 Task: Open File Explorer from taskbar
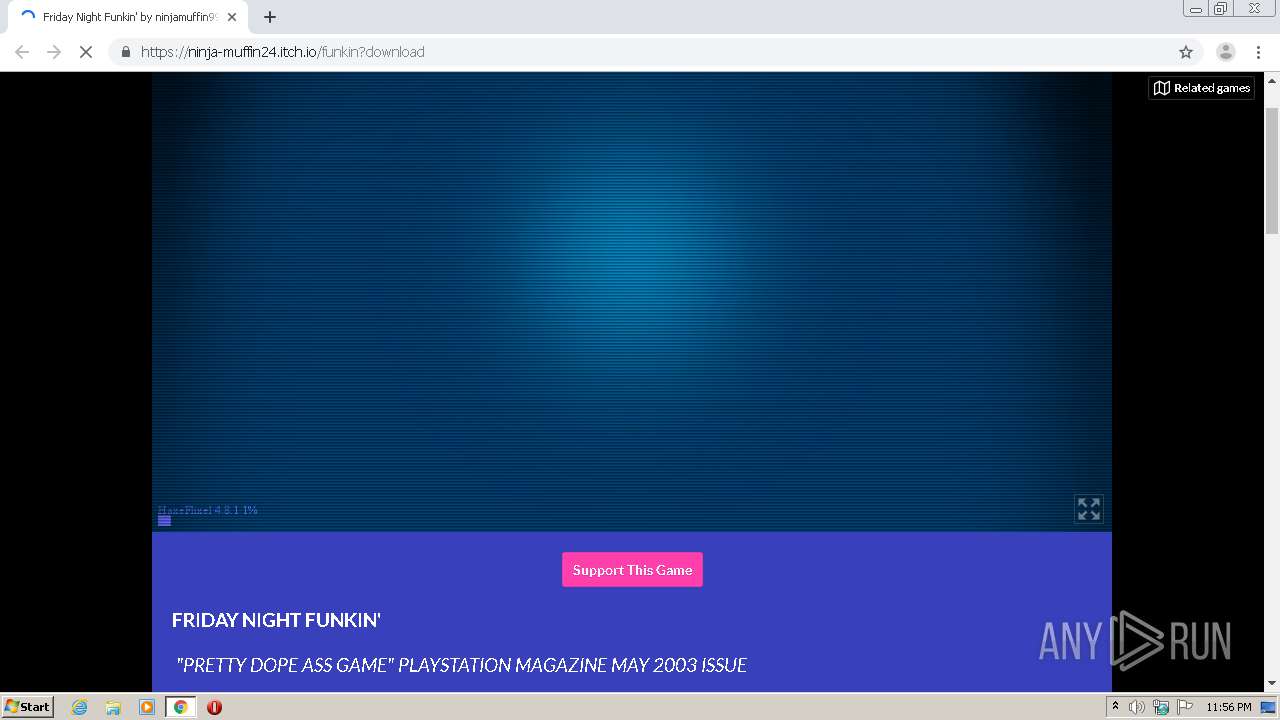[113, 707]
